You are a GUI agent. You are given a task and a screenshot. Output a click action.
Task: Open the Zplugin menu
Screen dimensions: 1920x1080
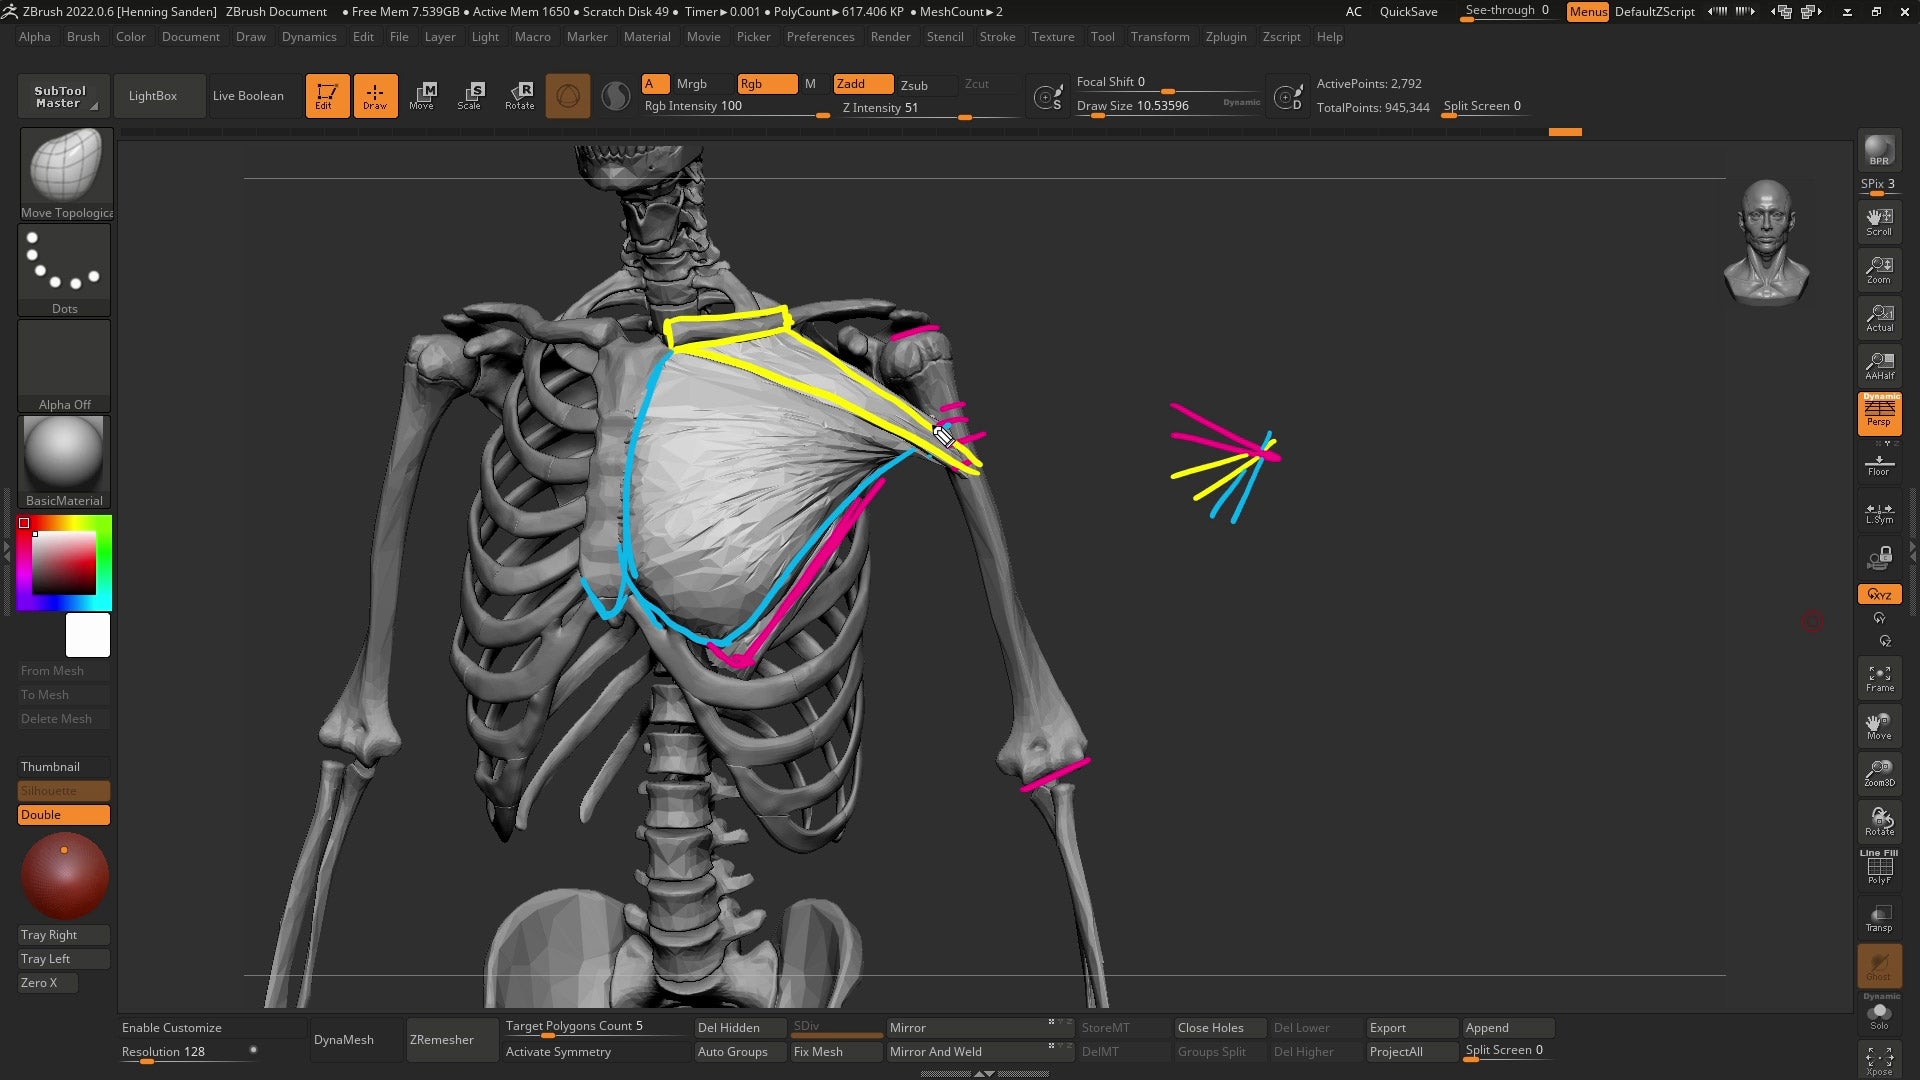click(1226, 37)
